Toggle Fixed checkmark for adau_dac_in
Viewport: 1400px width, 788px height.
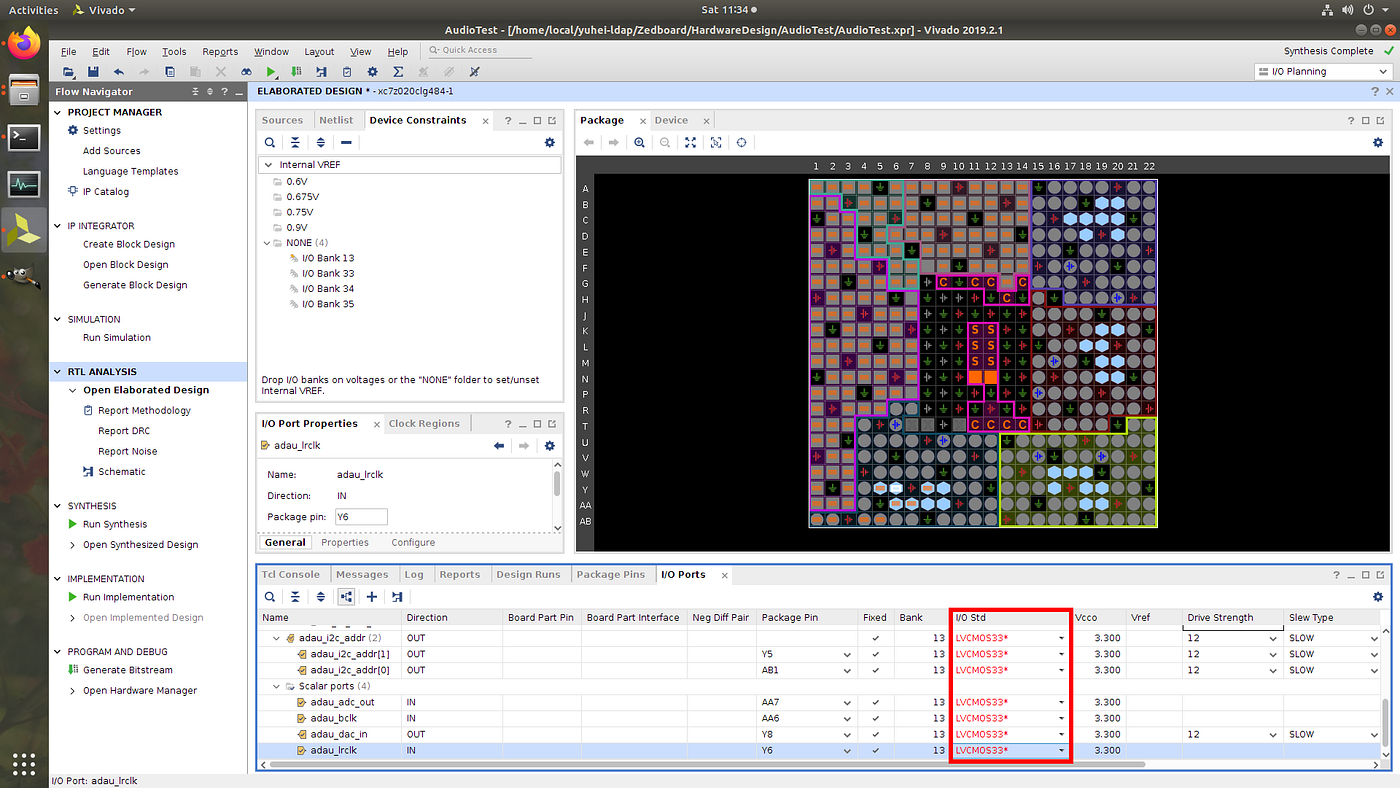coord(875,734)
